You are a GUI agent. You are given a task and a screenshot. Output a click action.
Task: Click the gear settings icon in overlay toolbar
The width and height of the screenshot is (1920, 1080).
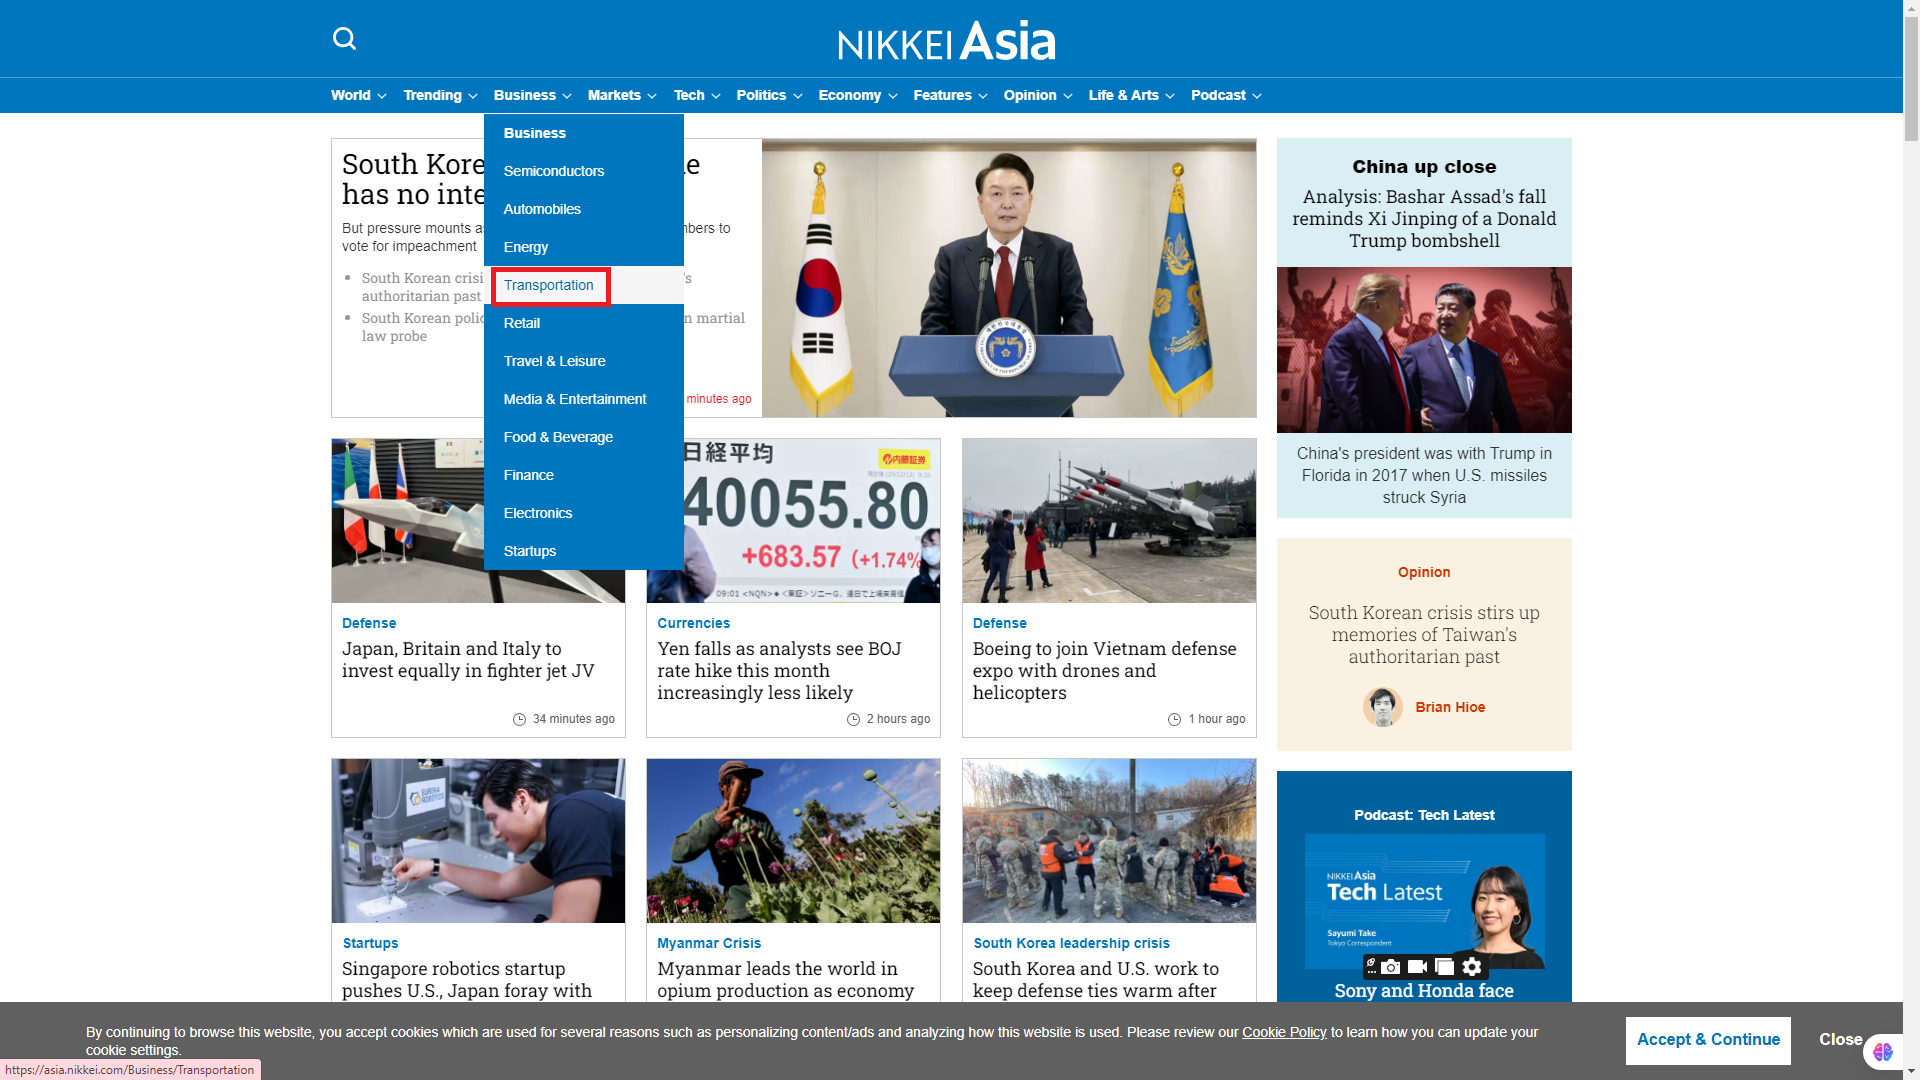pos(1472,967)
